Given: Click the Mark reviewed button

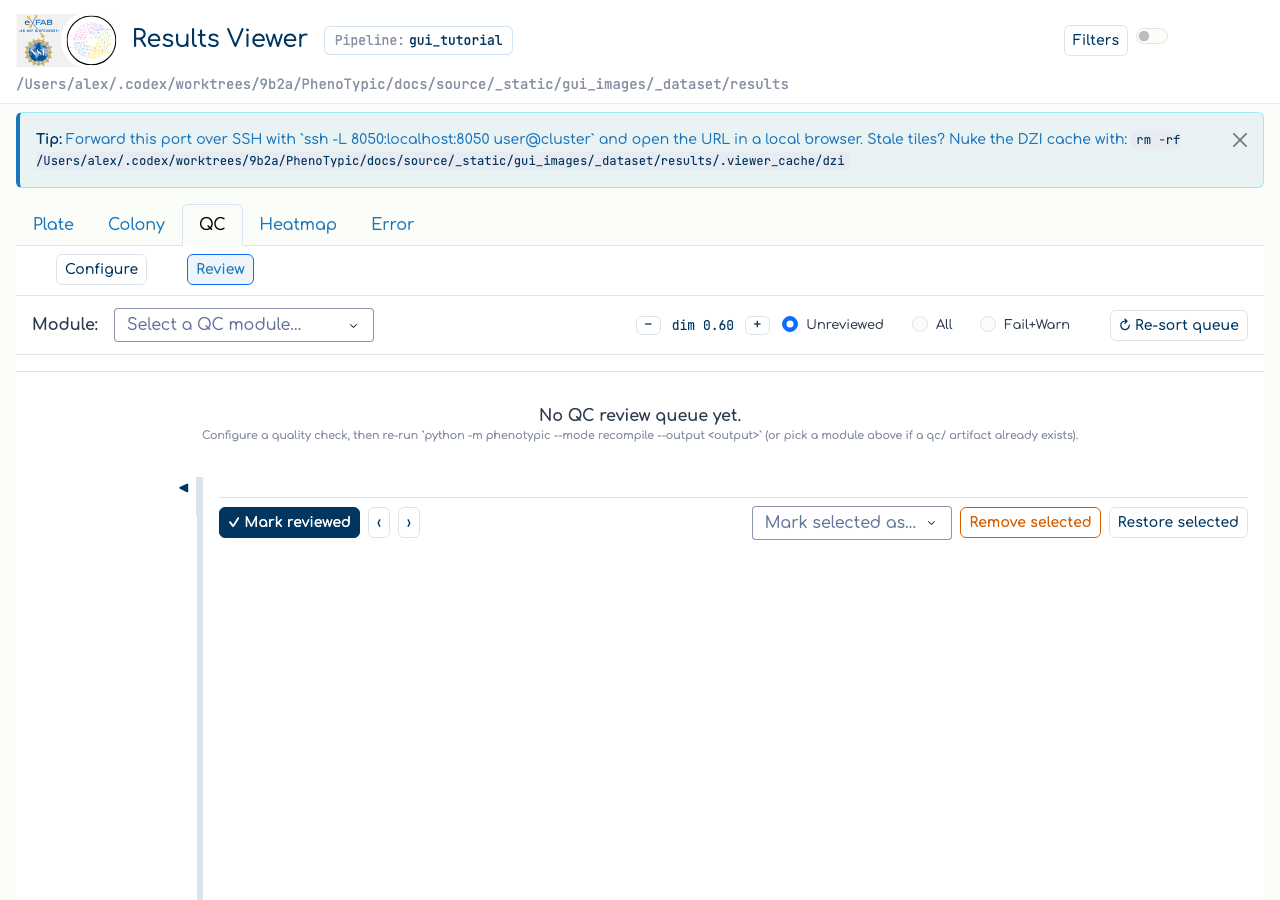Looking at the screenshot, I should 289,522.
